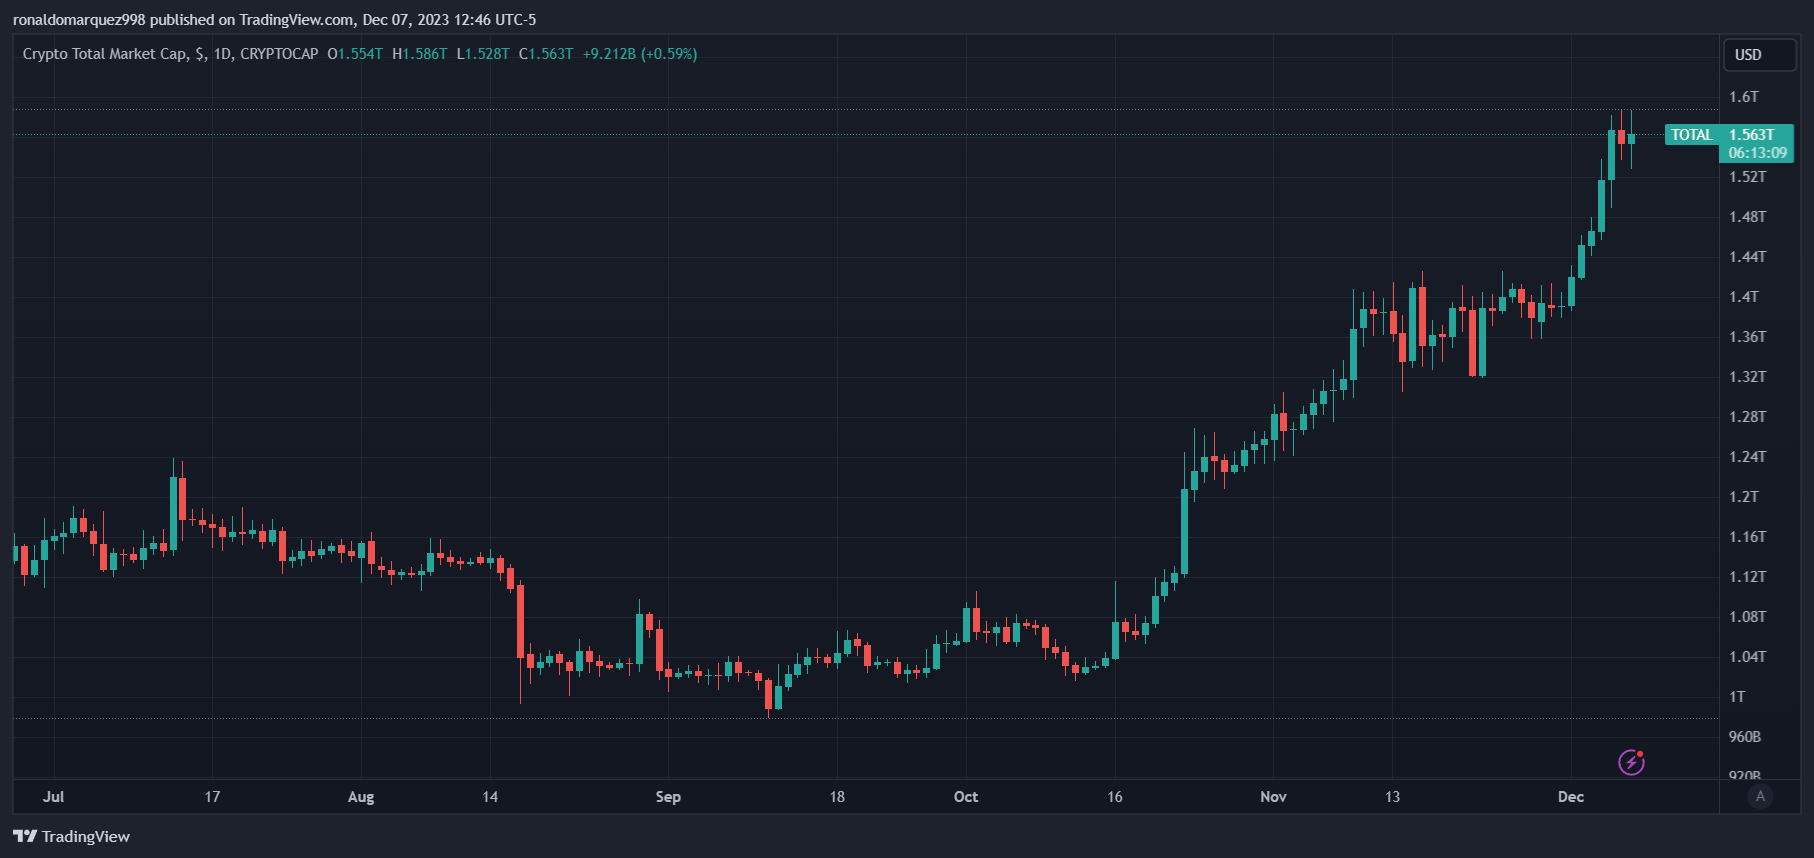Image resolution: width=1814 pixels, height=858 pixels.
Task: Click the high value H1.586T in legend
Action: (x=420, y=54)
